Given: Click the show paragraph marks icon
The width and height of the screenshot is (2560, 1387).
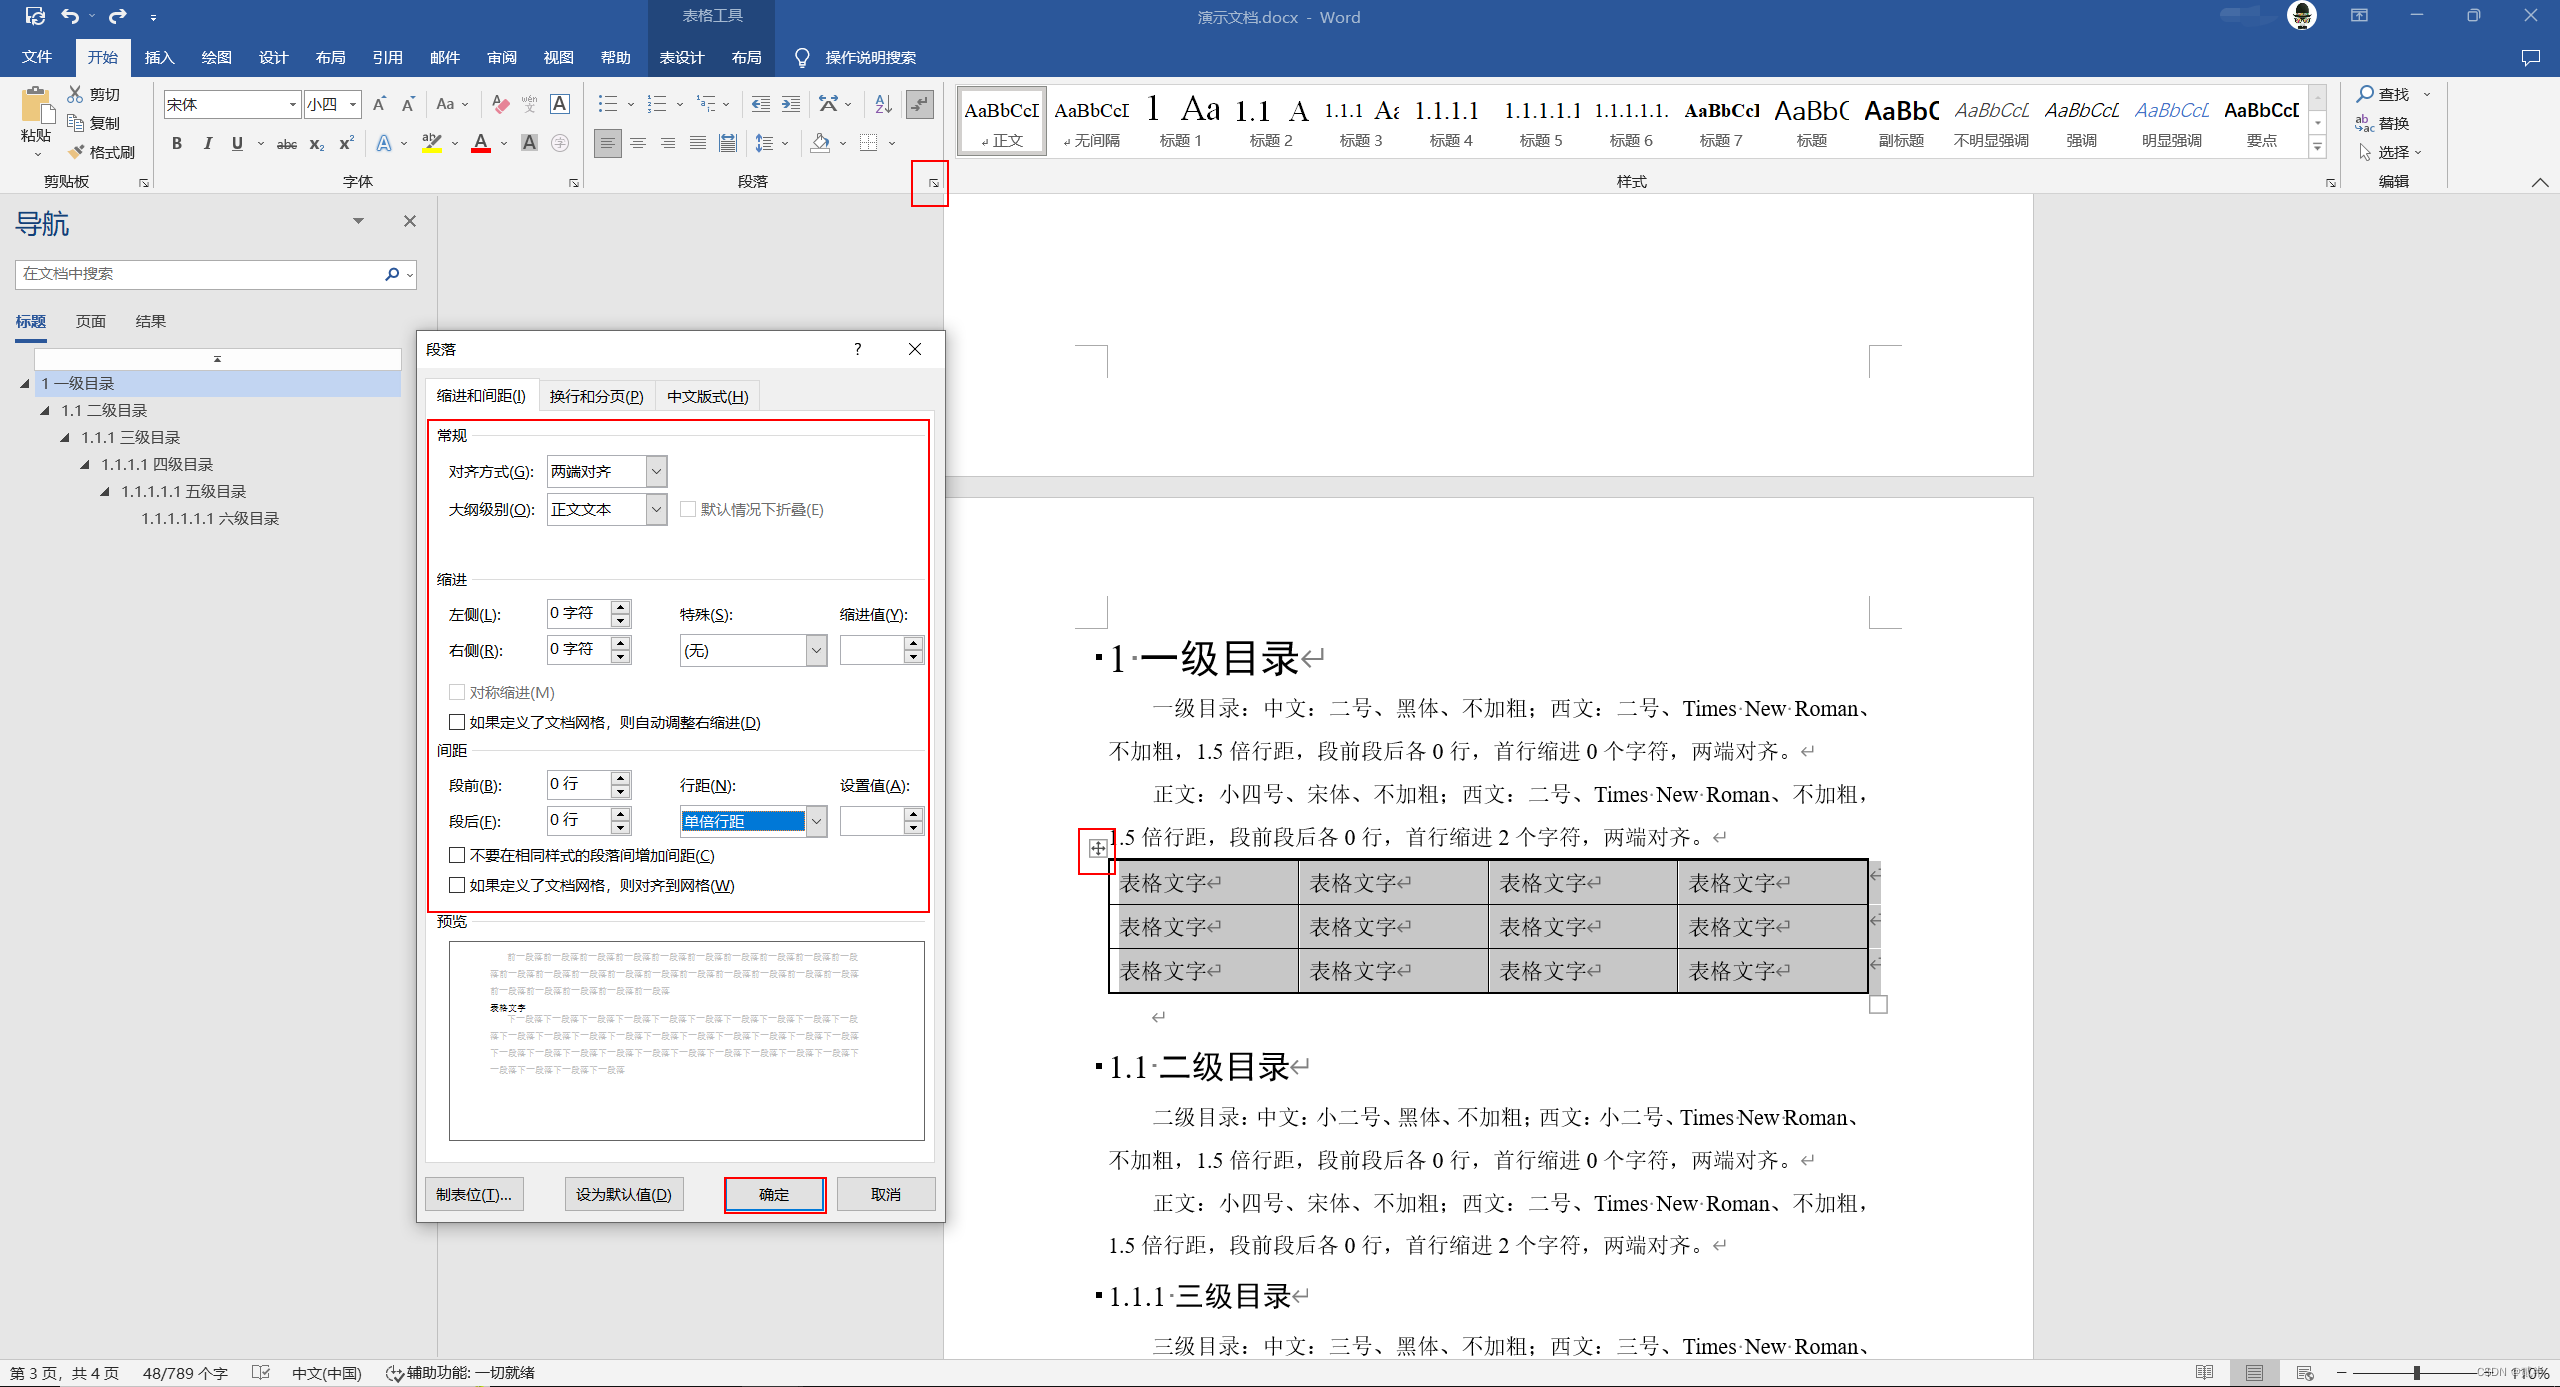Looking at the screenshot, I should (919, 104).
